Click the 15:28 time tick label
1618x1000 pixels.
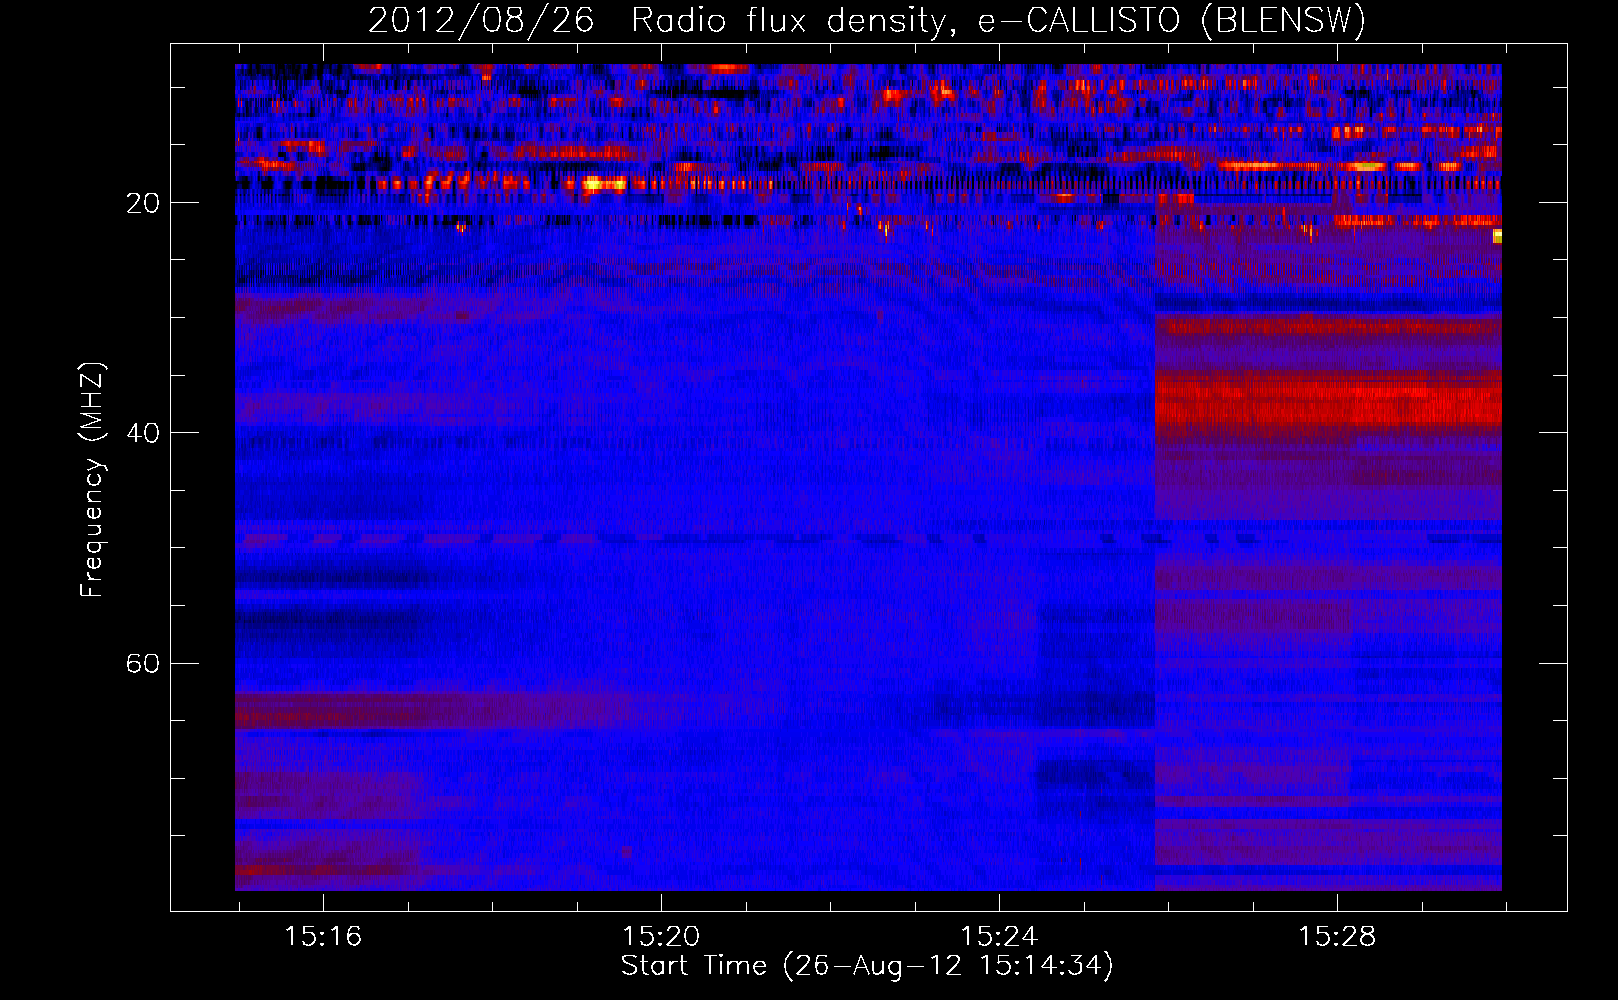tap(1337, 936)
